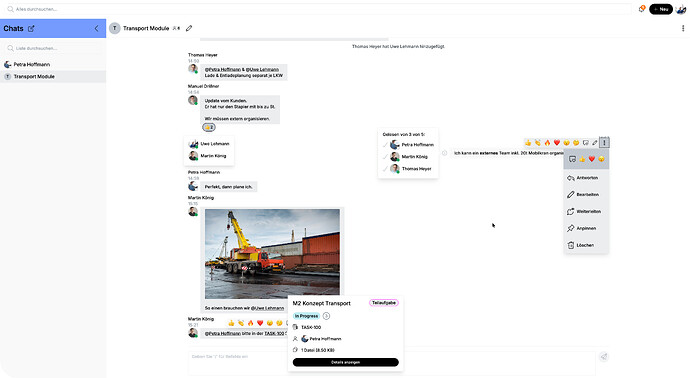Choose Bearbeiten from the context menu
This screenshot has height=378, width=690.
(586, 195)
